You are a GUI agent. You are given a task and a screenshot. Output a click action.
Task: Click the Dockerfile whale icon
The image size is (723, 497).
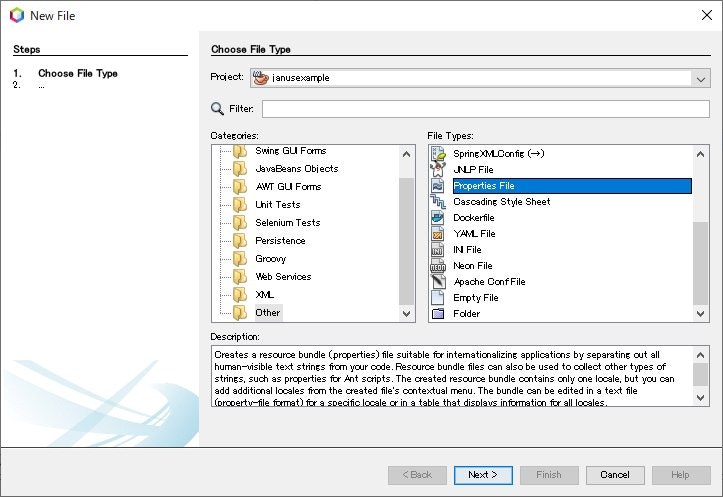coord(438,218)
